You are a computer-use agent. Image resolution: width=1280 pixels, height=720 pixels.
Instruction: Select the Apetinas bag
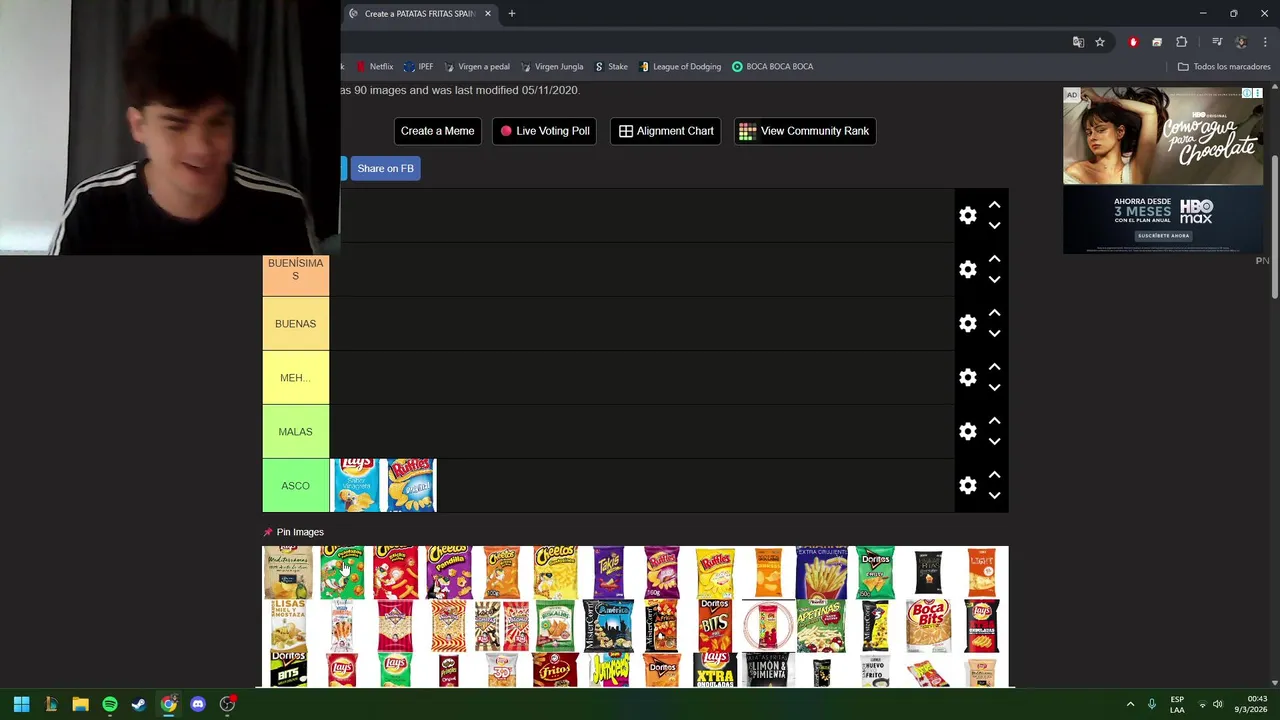[822, 626]
